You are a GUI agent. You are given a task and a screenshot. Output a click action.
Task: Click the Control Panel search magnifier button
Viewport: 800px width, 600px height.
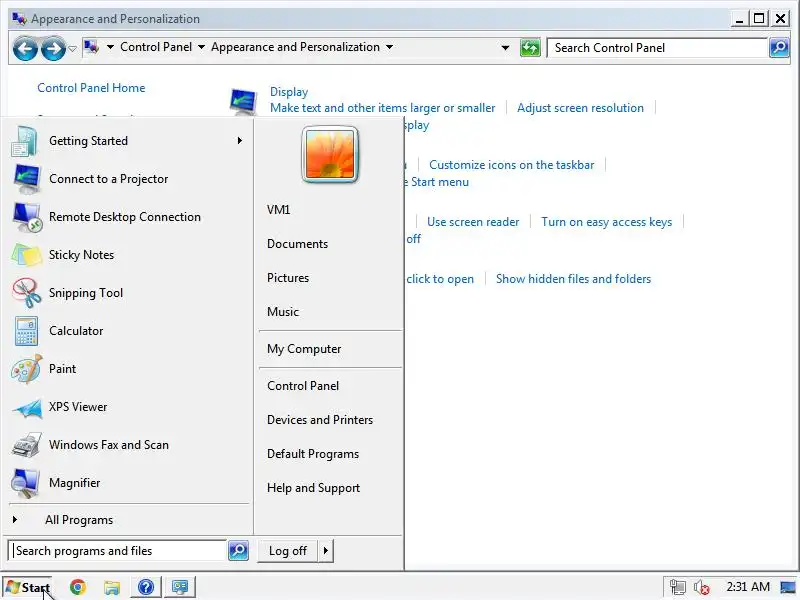779,48
